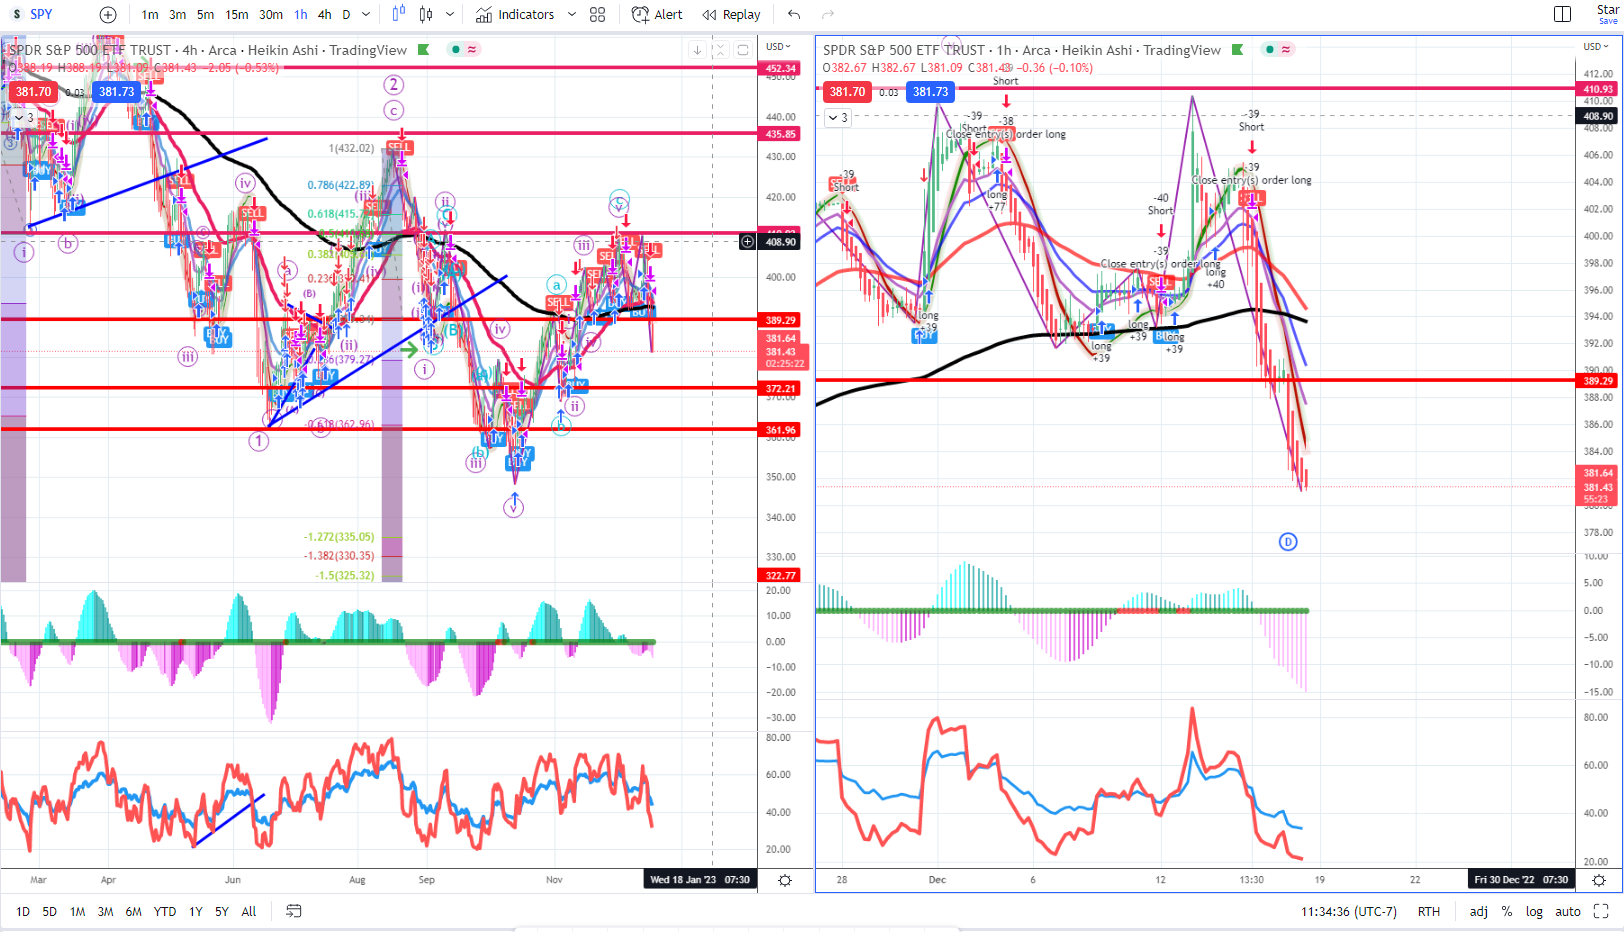Open time axis settings gear on 1h chart
1624x932 pixels.
pyautogui.click(x=1599, y=880)
